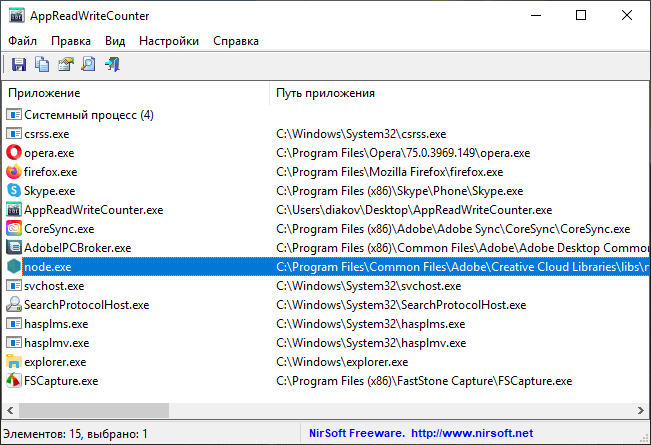The image size is (651, 445).
Task: Click path C:\Windows\explorer.exe
Action: [342, 362]
